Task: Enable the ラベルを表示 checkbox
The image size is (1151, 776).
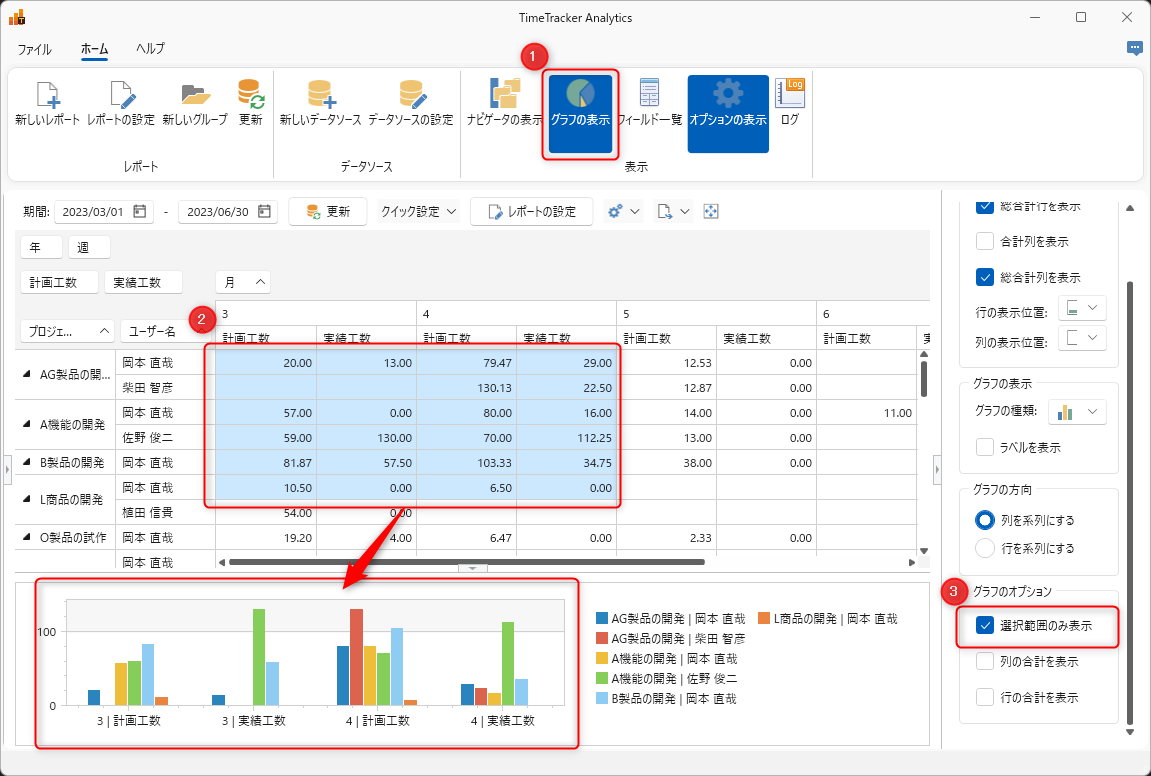Action: point(985,447)
